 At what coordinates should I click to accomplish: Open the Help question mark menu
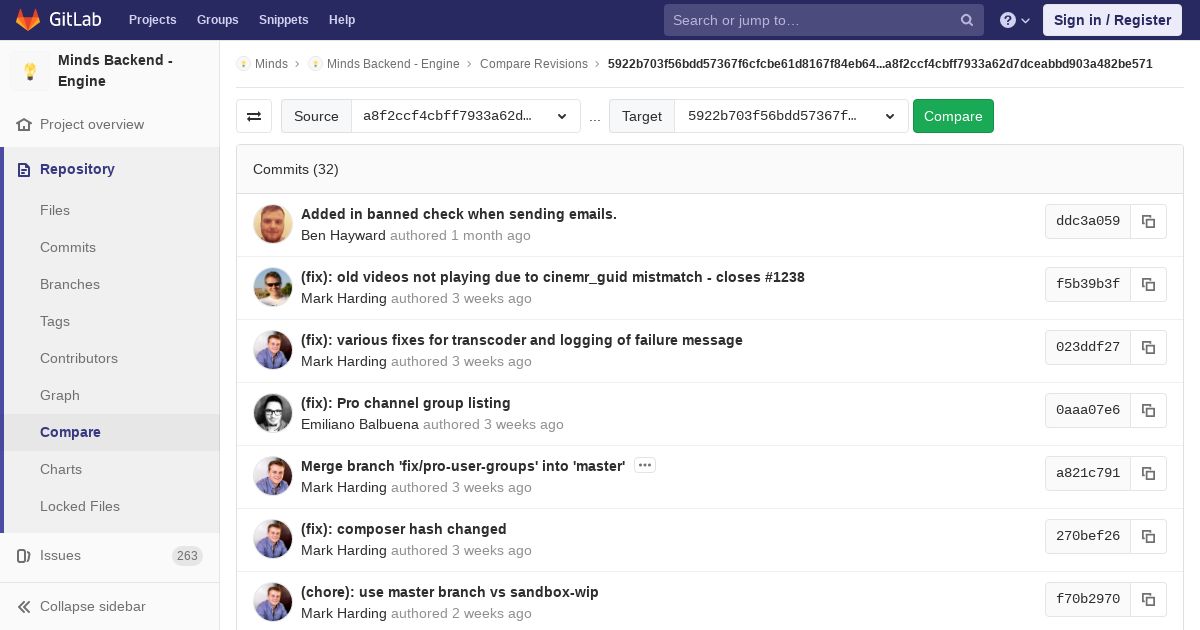pyautogui.click(x=1015, y=20)
